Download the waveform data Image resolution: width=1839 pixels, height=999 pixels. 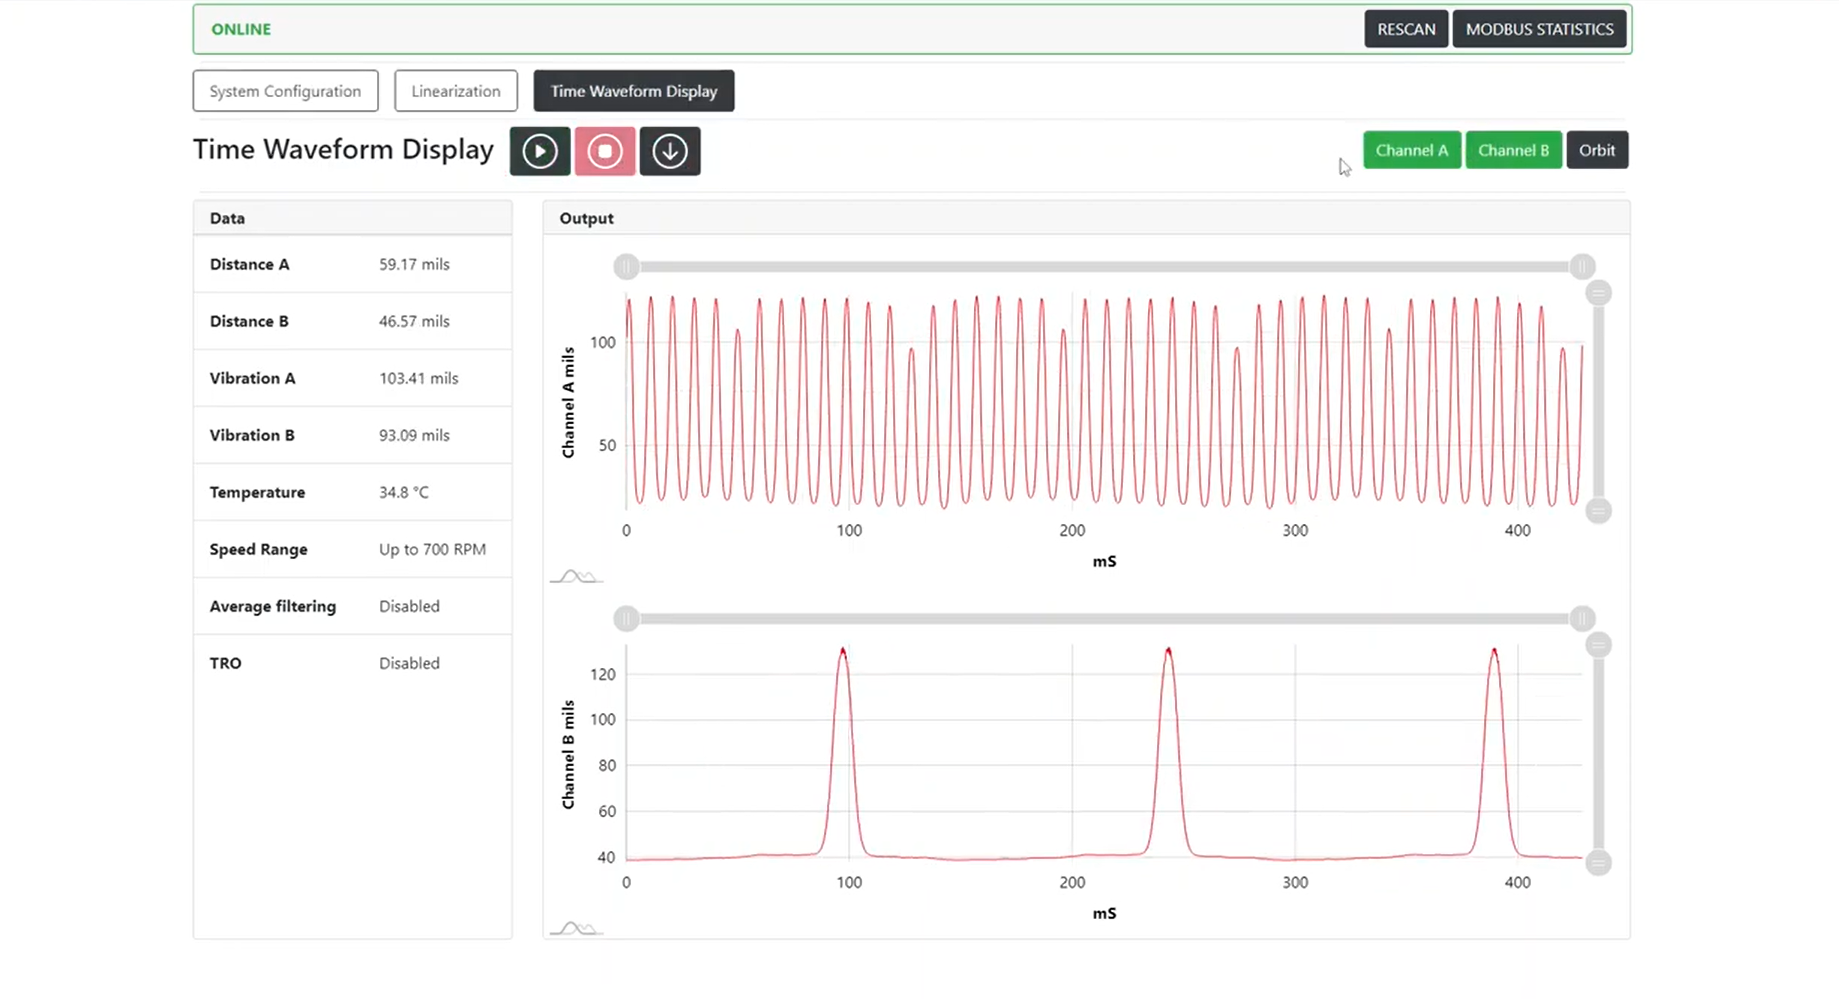click(x=670, y=151)
